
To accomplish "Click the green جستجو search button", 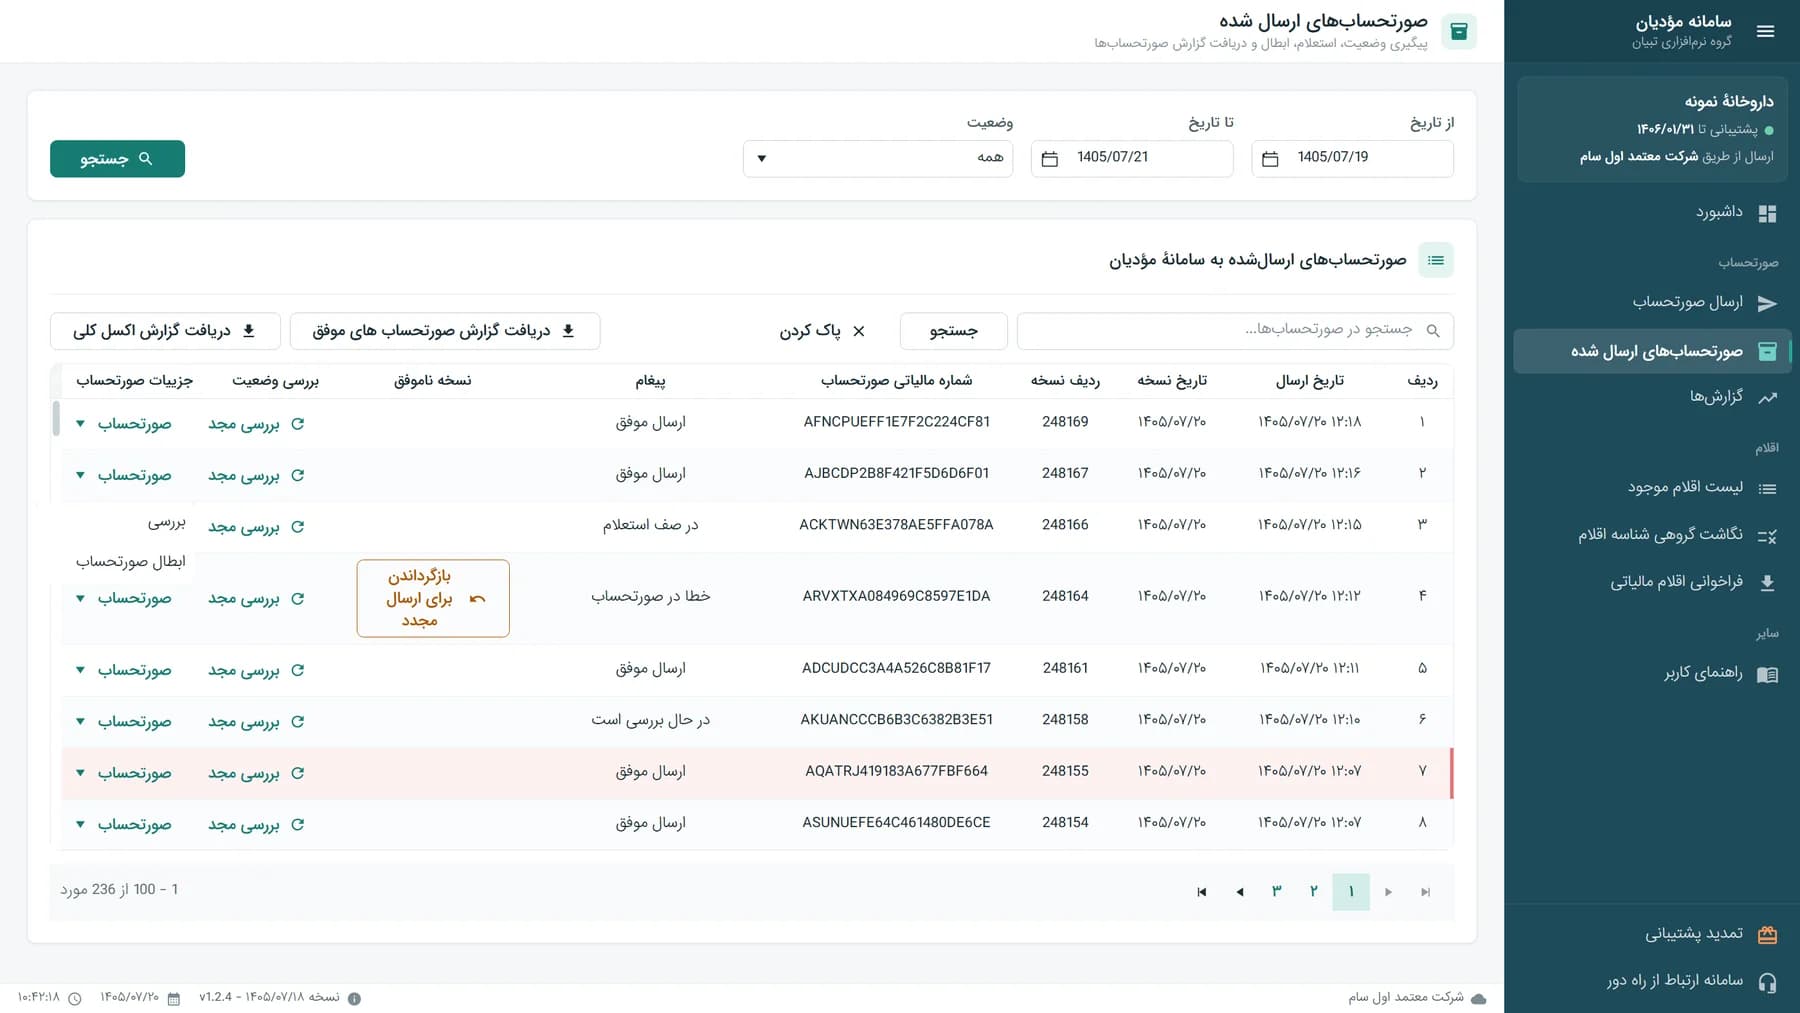I will pos(117,159).
